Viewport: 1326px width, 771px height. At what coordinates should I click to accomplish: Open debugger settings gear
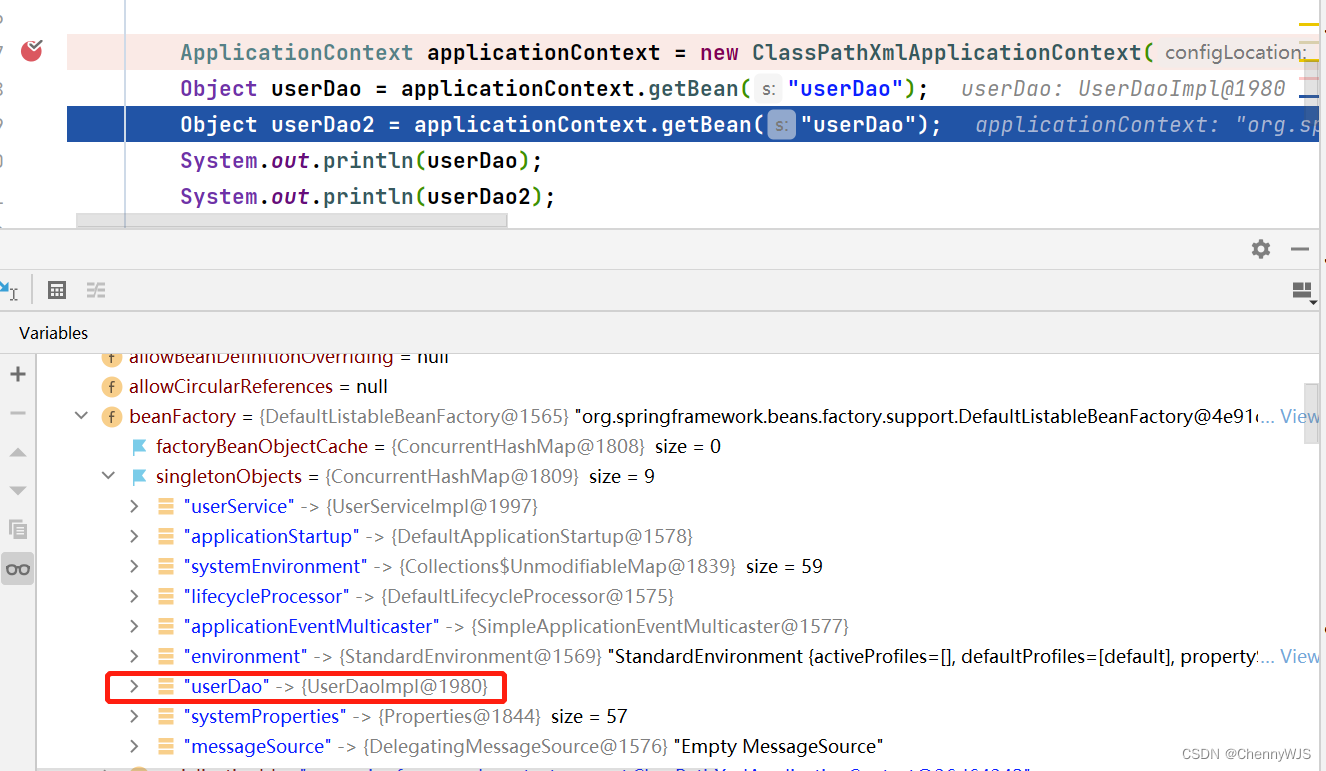coord(1261,249)
